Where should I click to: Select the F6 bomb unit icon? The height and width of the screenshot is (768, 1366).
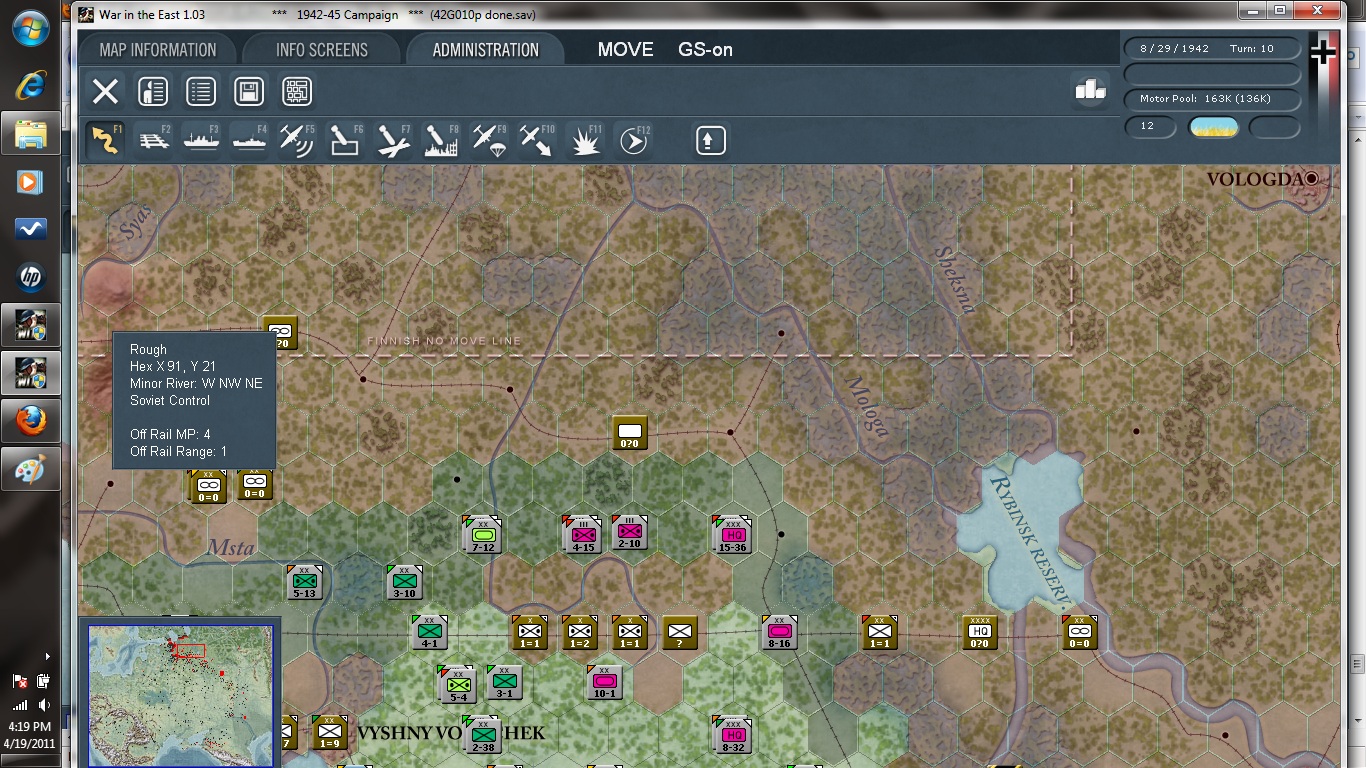coord(345,140)
